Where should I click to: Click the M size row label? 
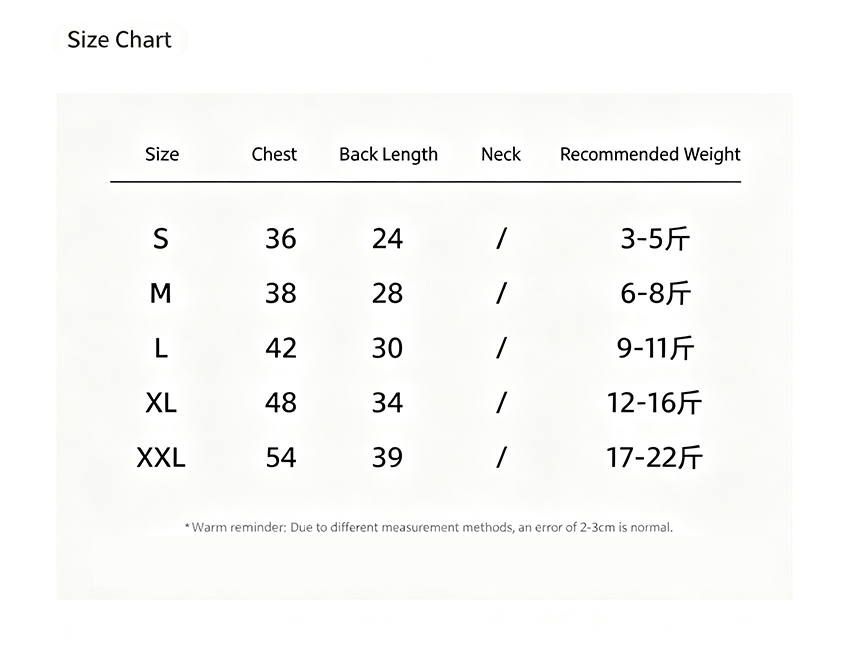pyautogui.click(x=160, y=293)
